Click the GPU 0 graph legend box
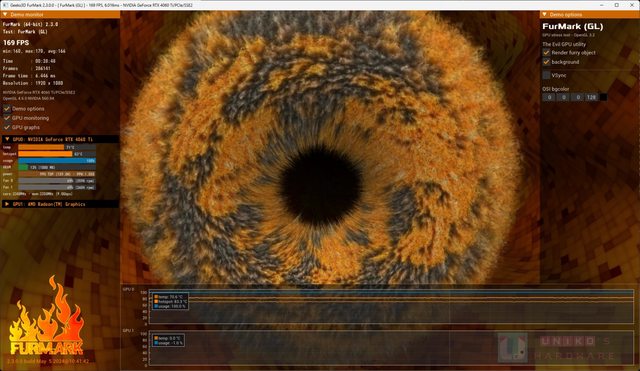The width and height of the screenshot is (640, 371). (170, 301)
